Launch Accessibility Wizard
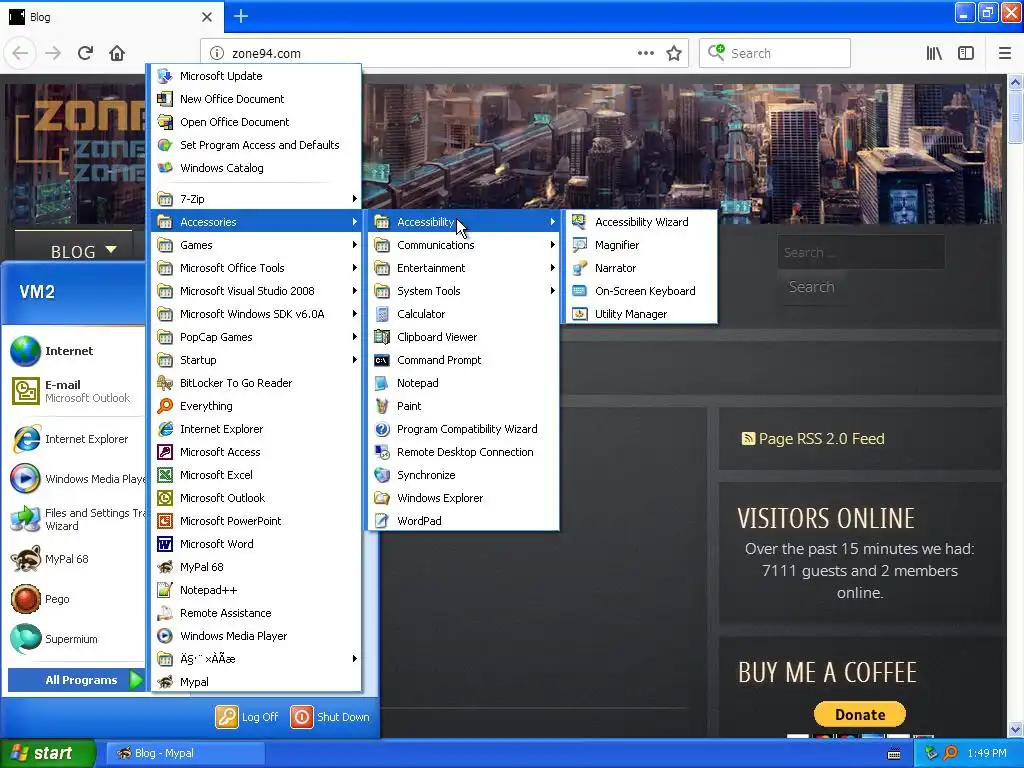Screen dimensions: 1024x768 pyautogui.click(x=641, y=222)
